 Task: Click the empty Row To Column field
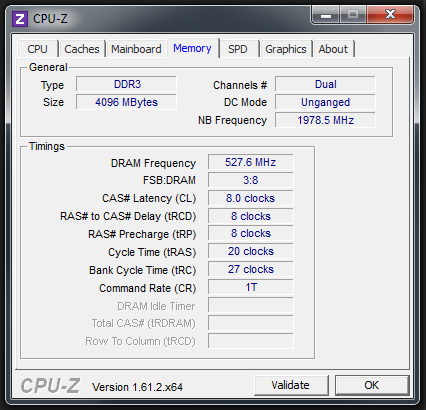(x=251, y=341)
